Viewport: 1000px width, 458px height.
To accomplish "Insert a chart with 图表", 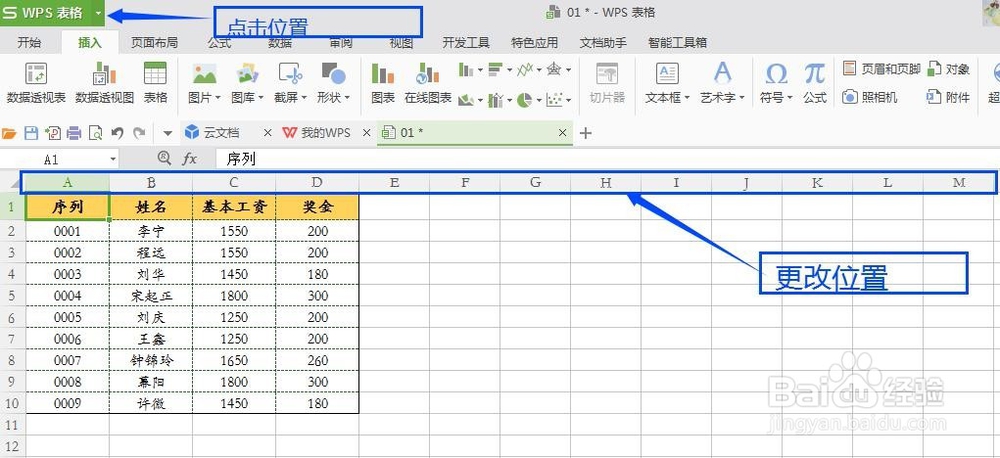I will click(383, 83).
